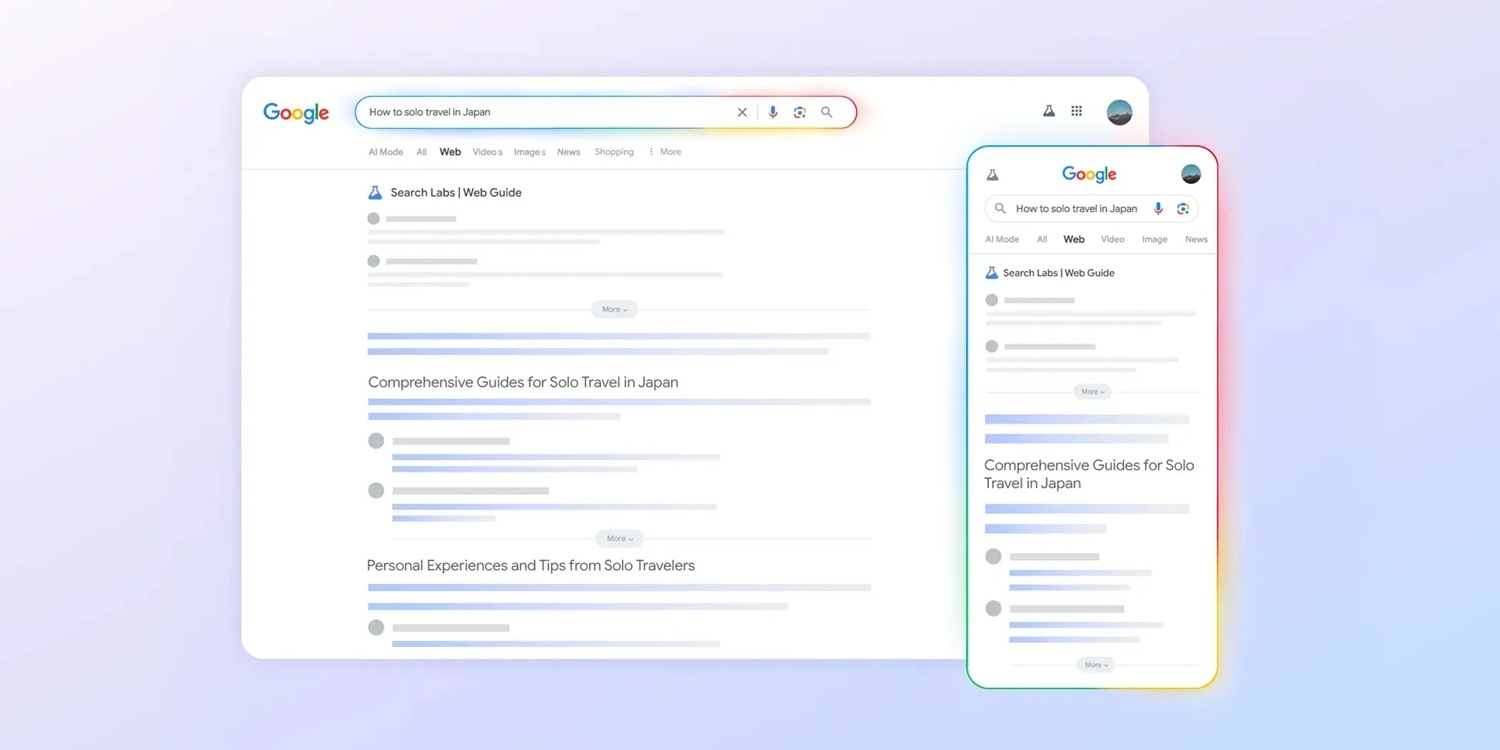Select the All tab on desktop

pyautogui.click(x=422, y=152)
